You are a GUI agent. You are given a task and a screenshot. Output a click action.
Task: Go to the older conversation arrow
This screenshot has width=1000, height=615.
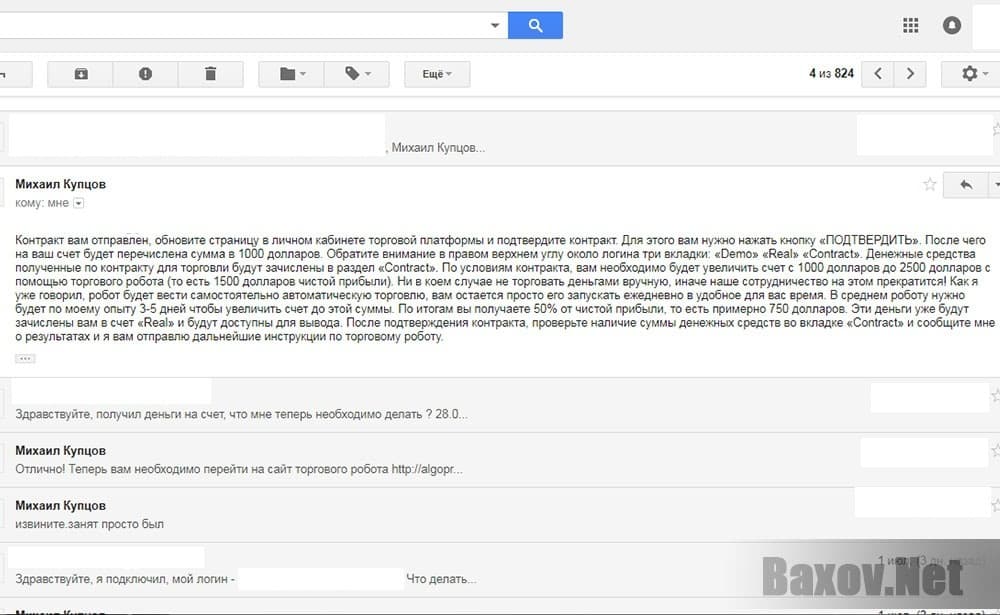pyautogui.click(x=909, y=74)
